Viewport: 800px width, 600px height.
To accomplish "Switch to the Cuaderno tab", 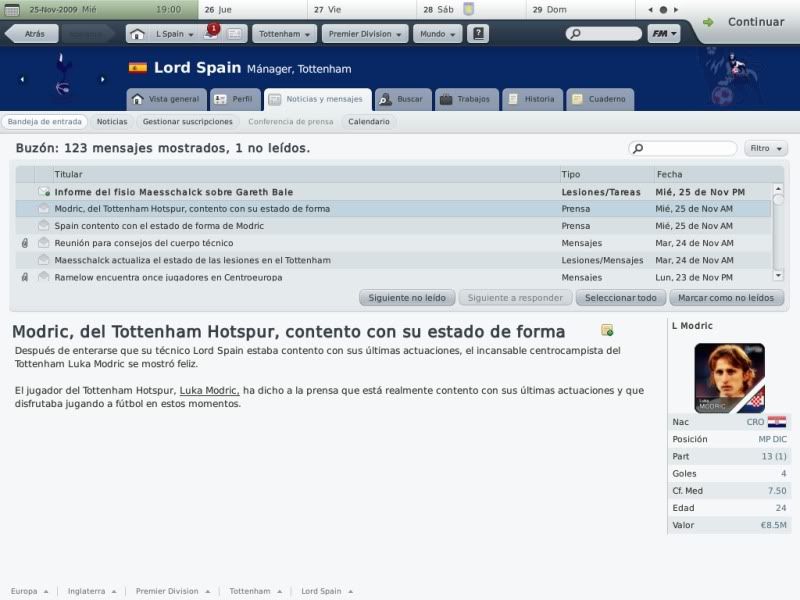I will tap(600, 99).
